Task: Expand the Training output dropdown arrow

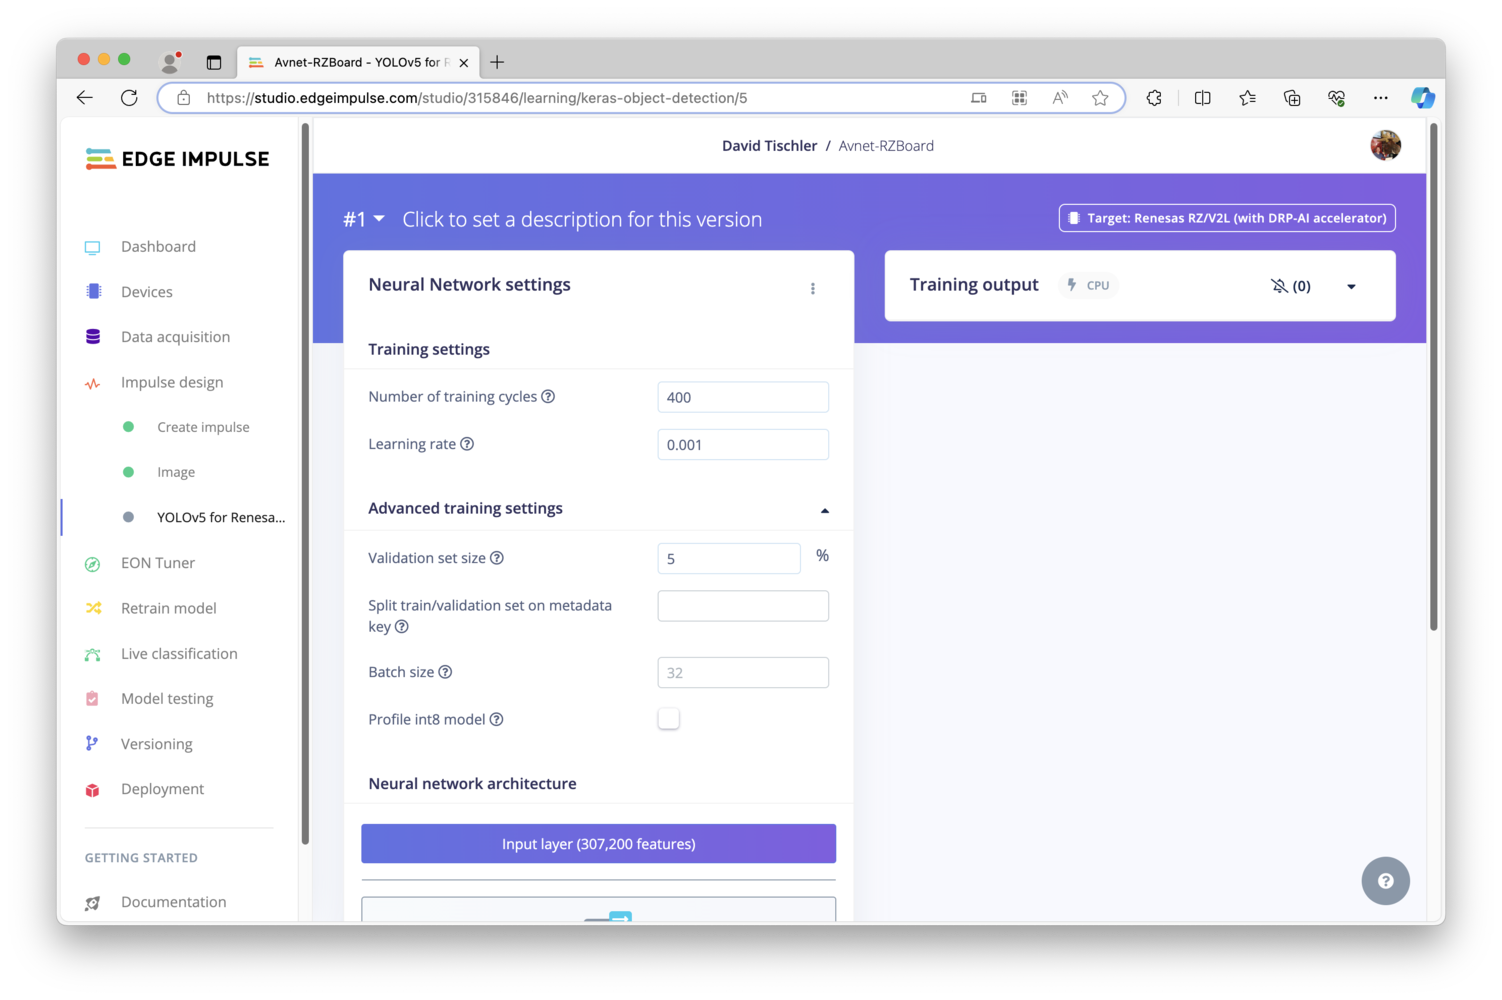Action: (x=1351, y=286)
